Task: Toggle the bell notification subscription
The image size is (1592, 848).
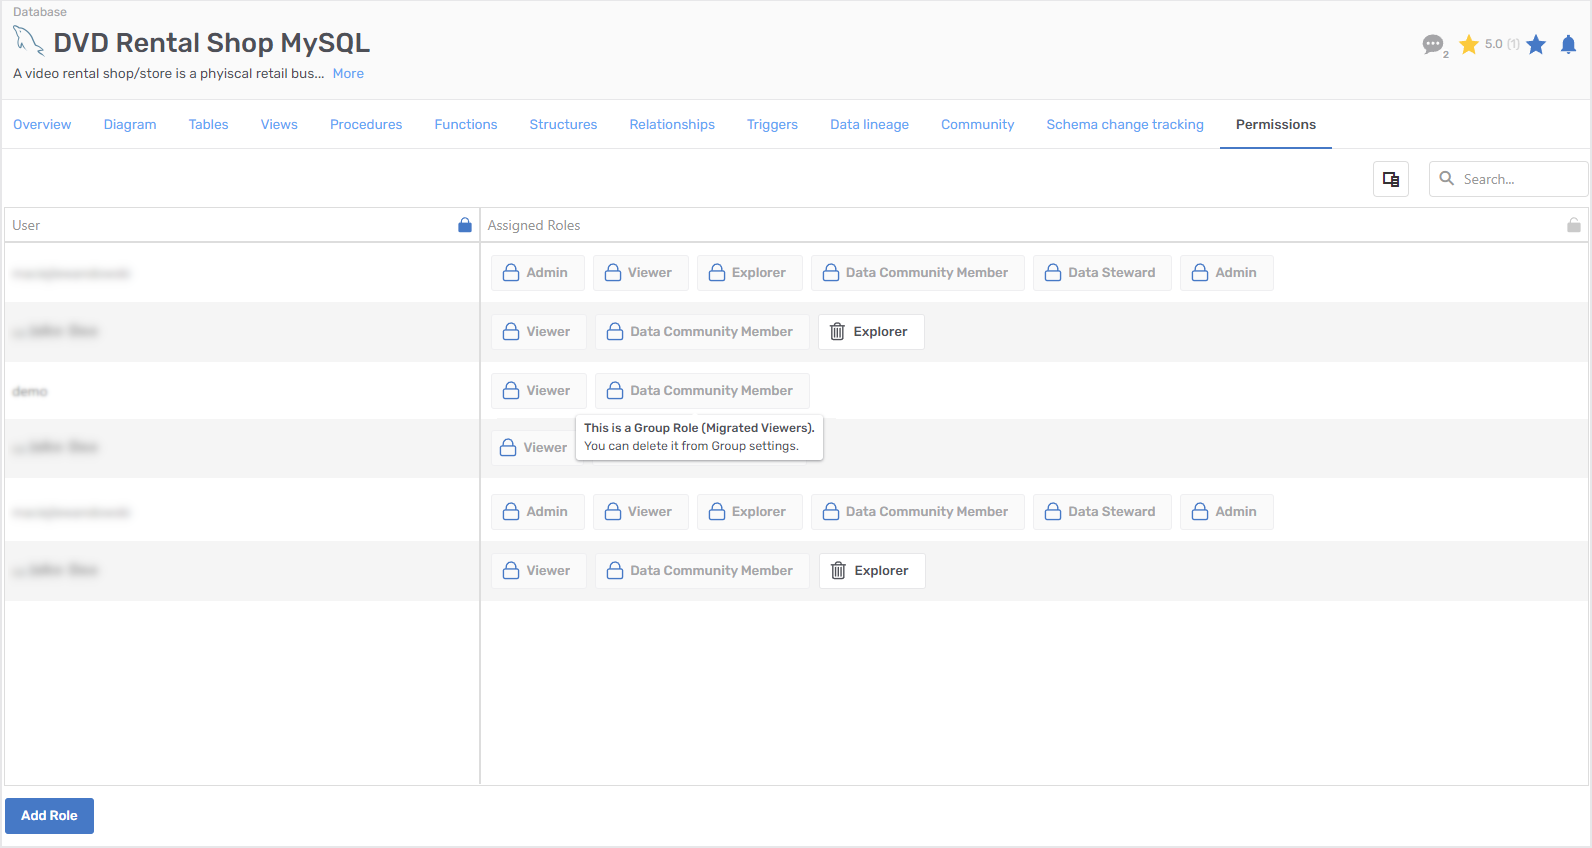Action: [x=1568, y=44]
